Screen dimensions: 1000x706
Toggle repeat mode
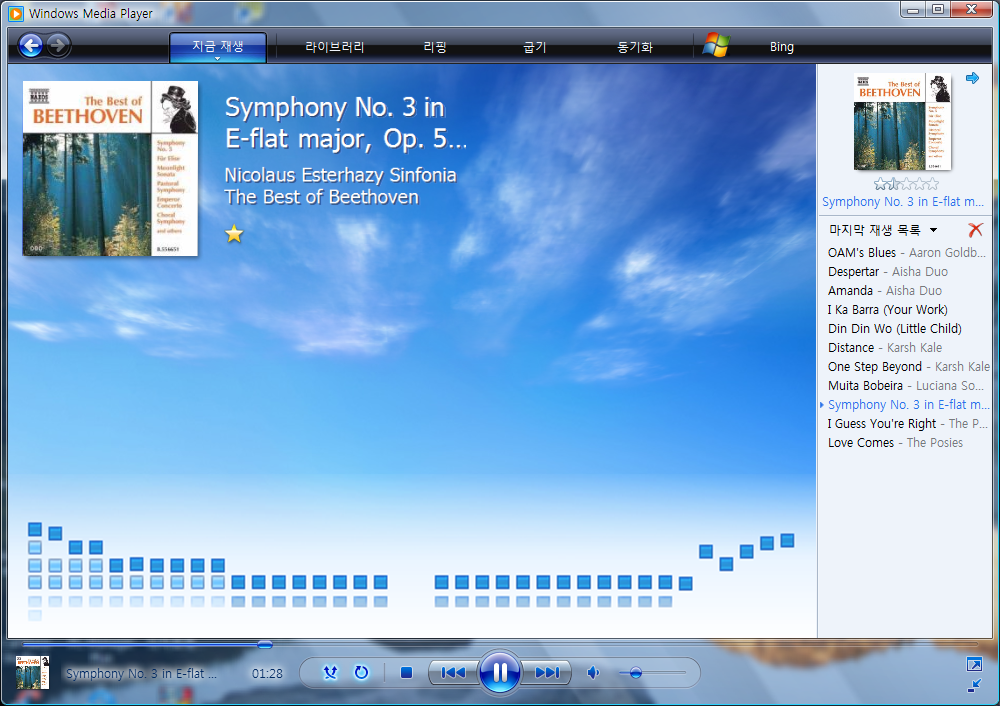361,672
